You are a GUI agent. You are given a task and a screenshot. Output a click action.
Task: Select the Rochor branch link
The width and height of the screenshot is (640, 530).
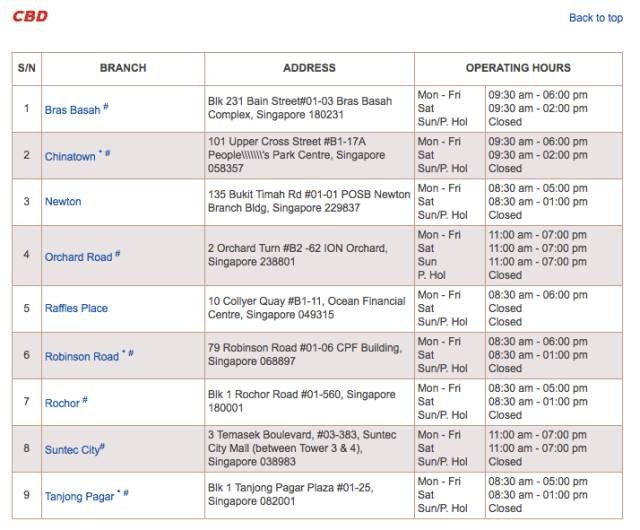(62, 404)
